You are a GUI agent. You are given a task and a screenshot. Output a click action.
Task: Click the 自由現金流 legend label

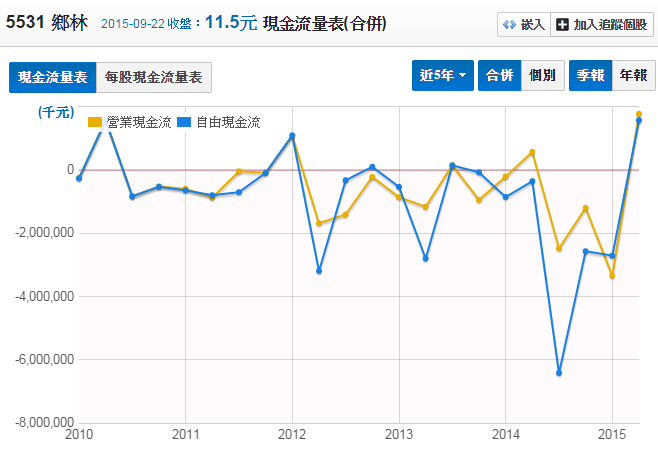[228, 122]
